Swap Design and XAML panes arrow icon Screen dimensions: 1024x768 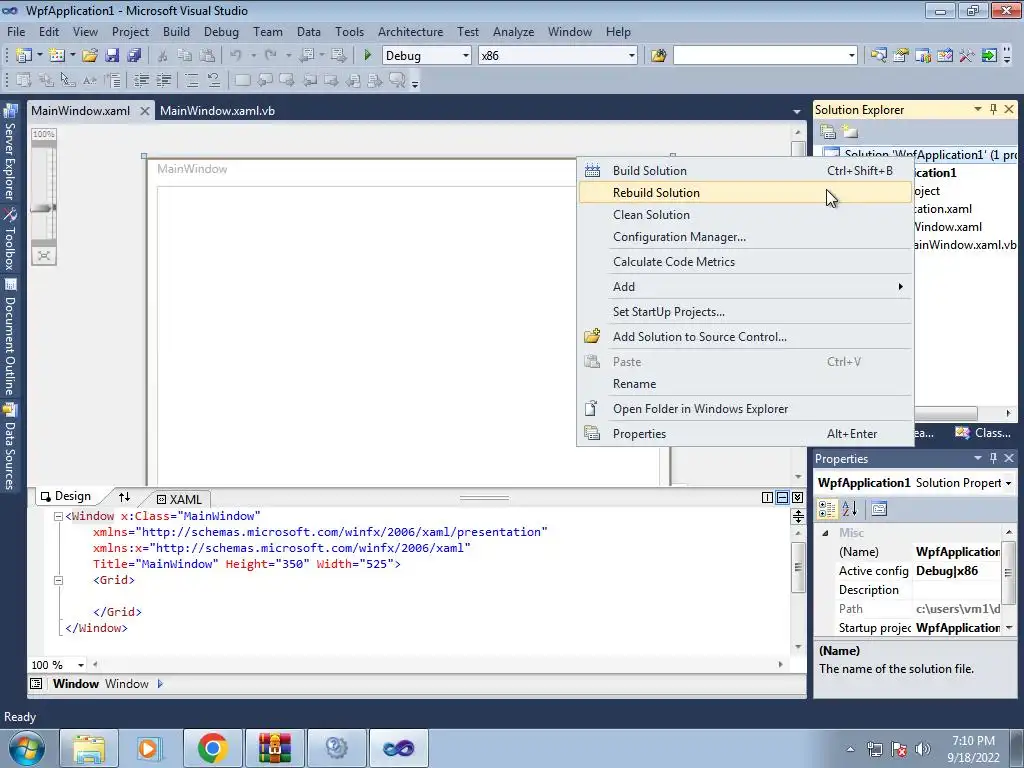(124, 497)
